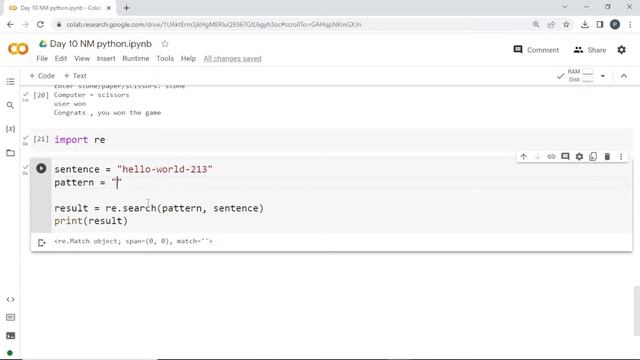Add a new Text cell
The height and width of the screenshot is (360, 640).
pos(75,76)
